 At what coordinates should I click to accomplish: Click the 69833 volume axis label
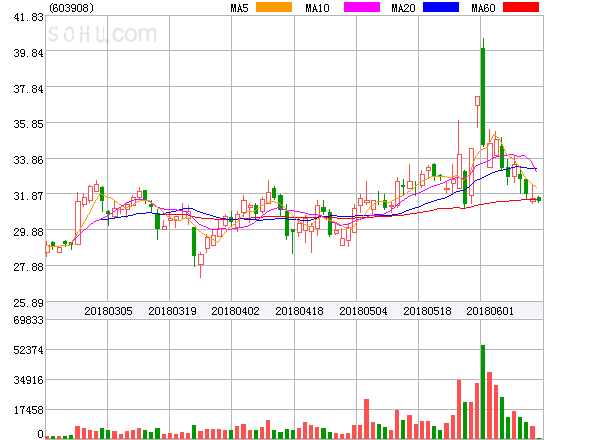pyautogui.click(x=28, y=320)
